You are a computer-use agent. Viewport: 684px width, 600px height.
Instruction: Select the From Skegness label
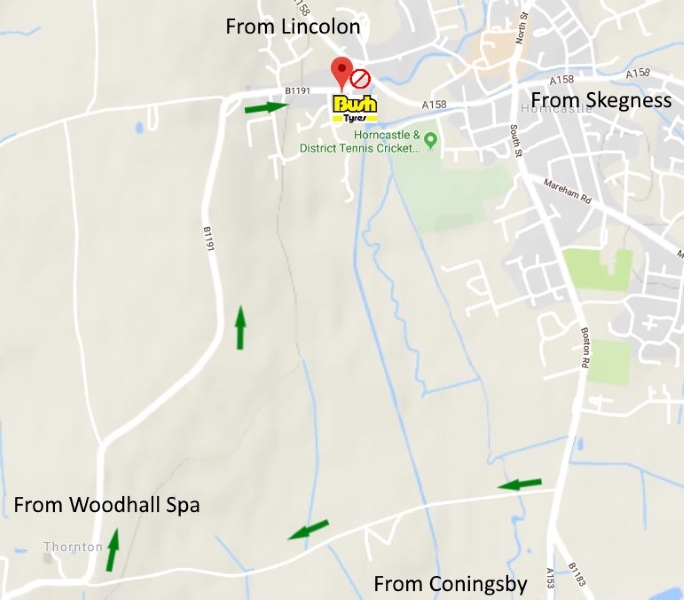coord(601,100)
